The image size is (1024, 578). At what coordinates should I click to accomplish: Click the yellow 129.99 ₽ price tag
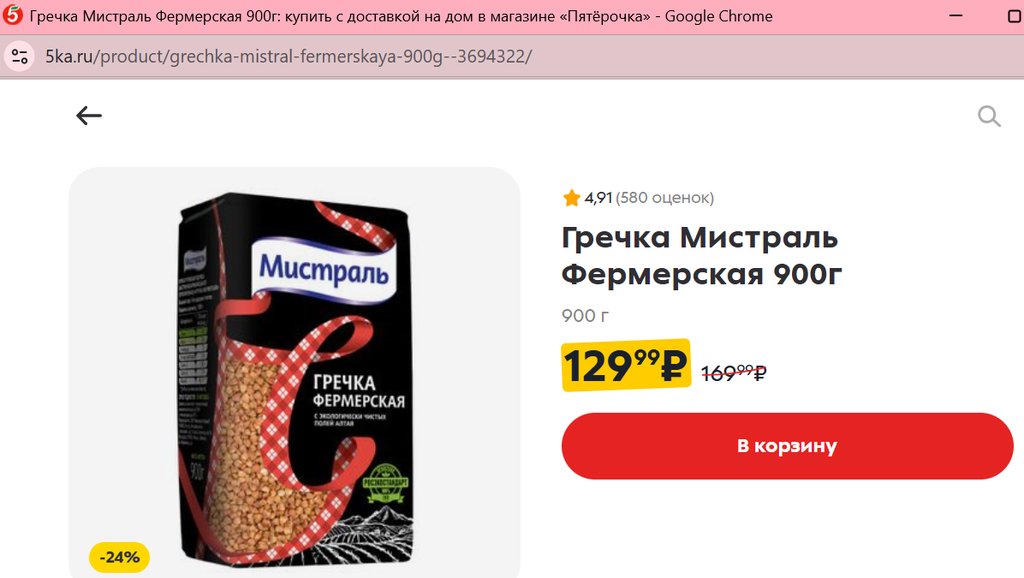(626, 365)
